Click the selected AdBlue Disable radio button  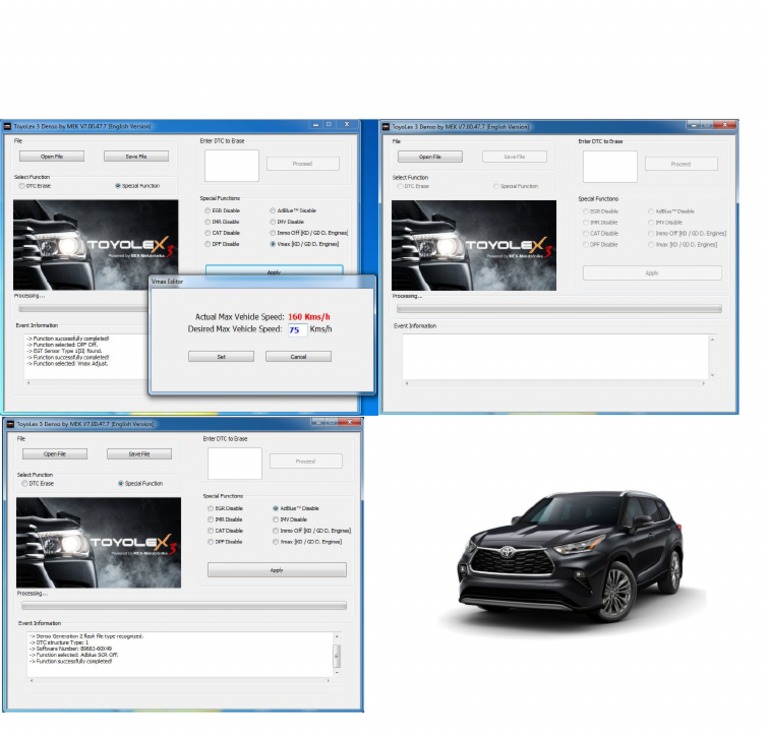[276, 508]
